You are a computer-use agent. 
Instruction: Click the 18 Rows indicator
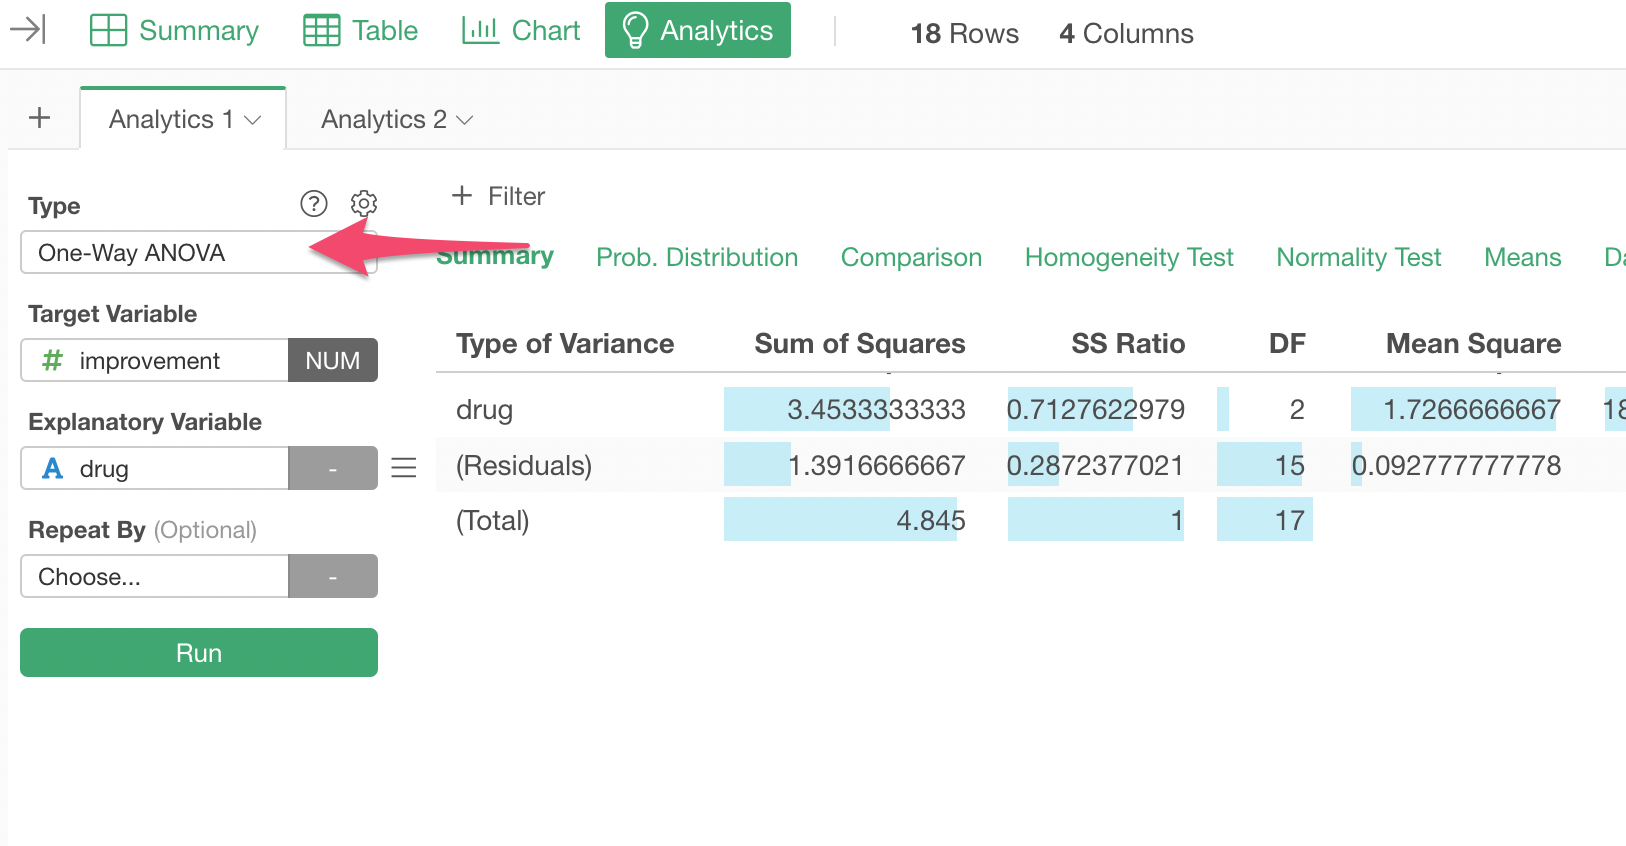pyautogui.click(x=964, y=33)
